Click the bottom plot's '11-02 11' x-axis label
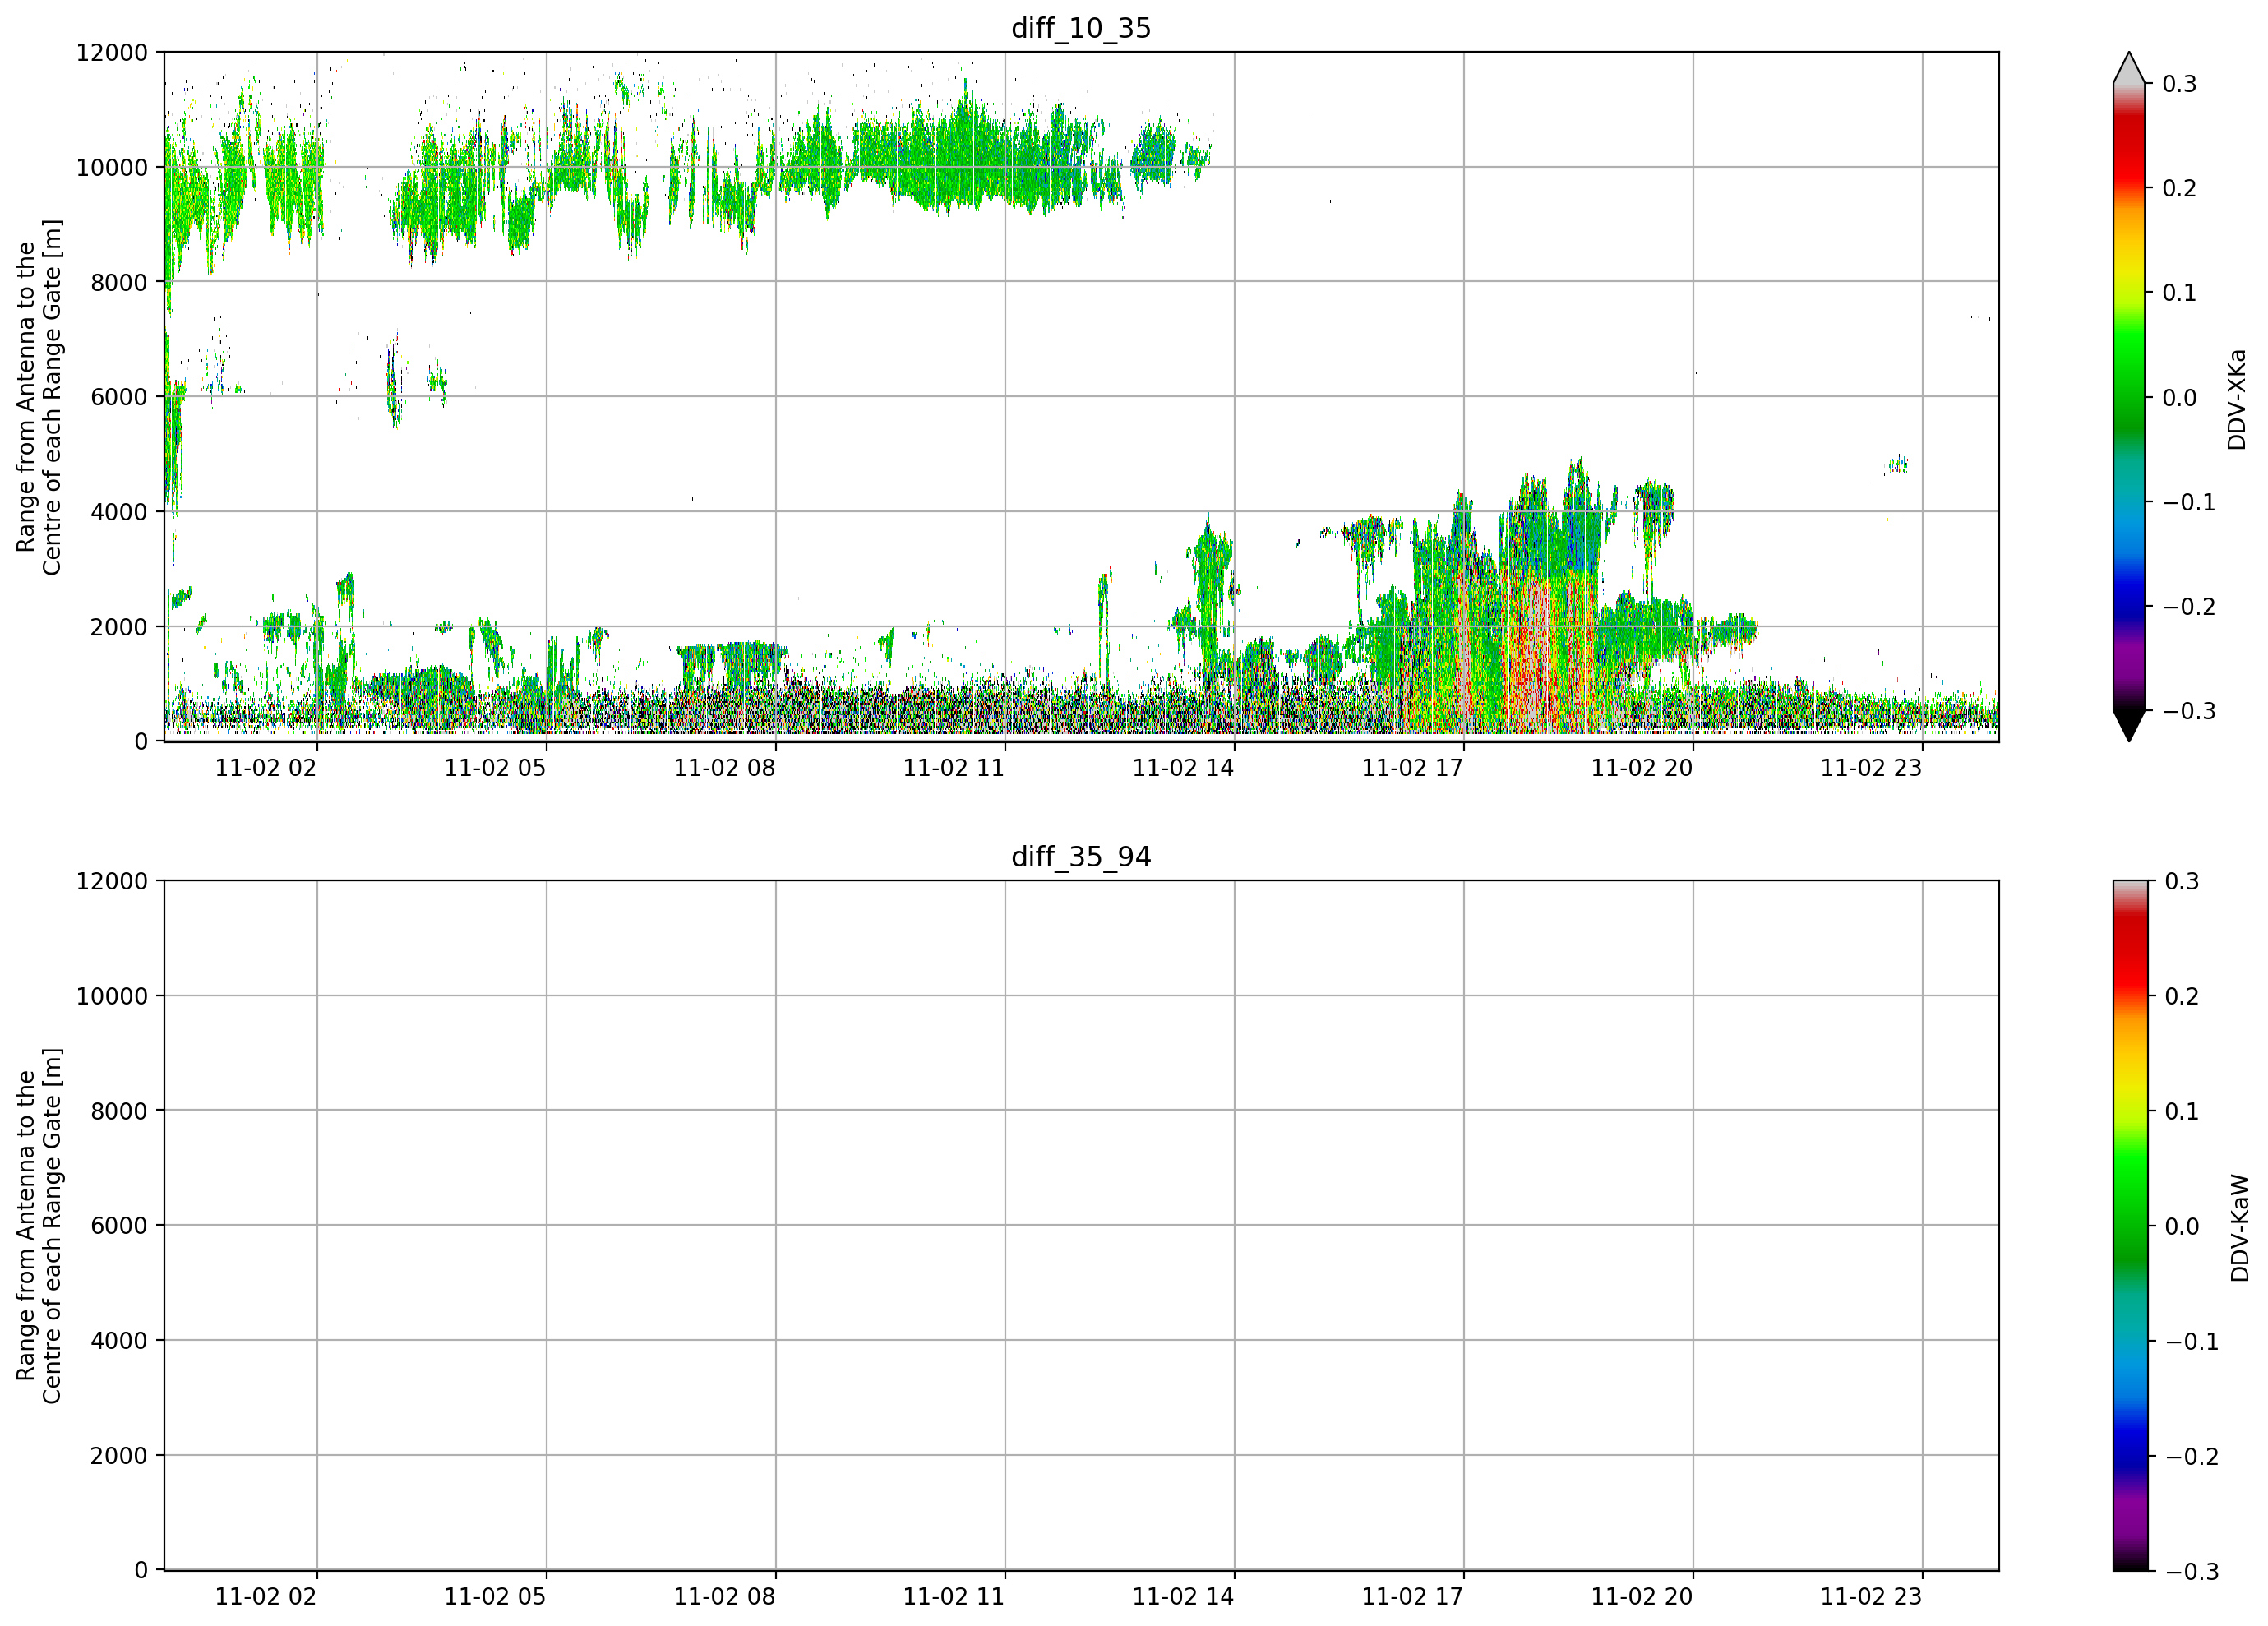The height and width of the screenshot is (1626, 2268). 954,1597
